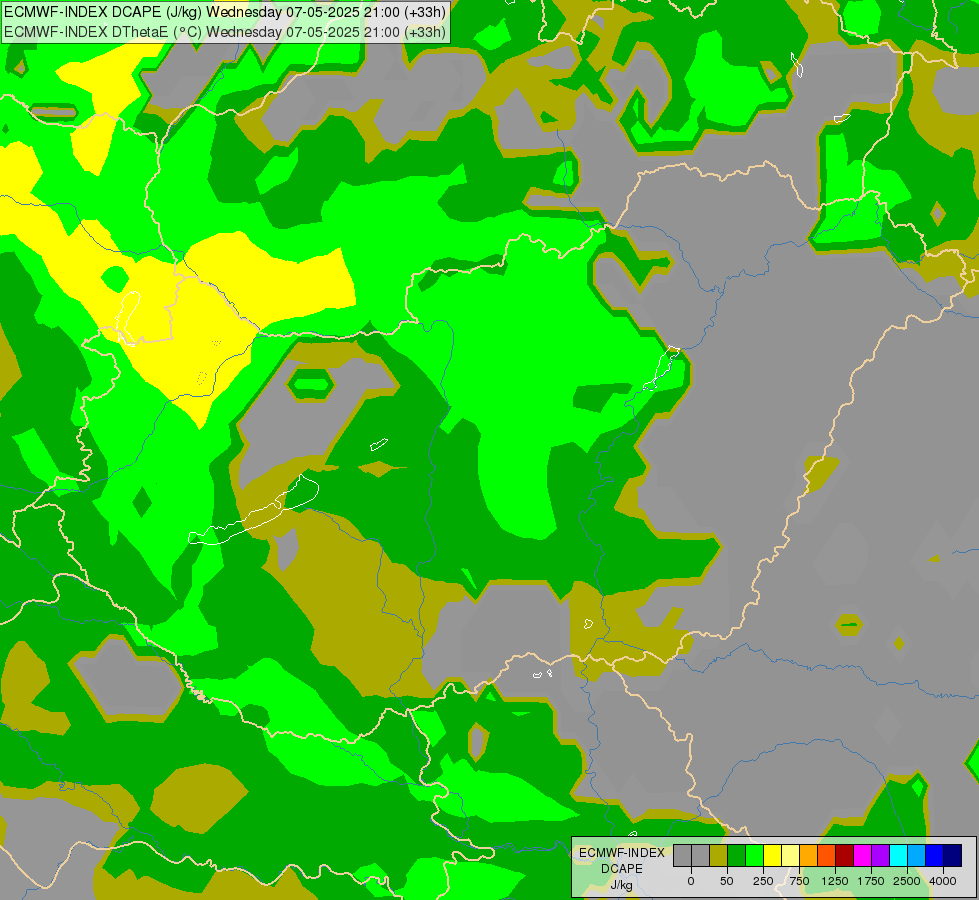The height and width of the screenshot is (900, 979).
Task: Click the cyan legend swatch
Action: click(898, 856)
